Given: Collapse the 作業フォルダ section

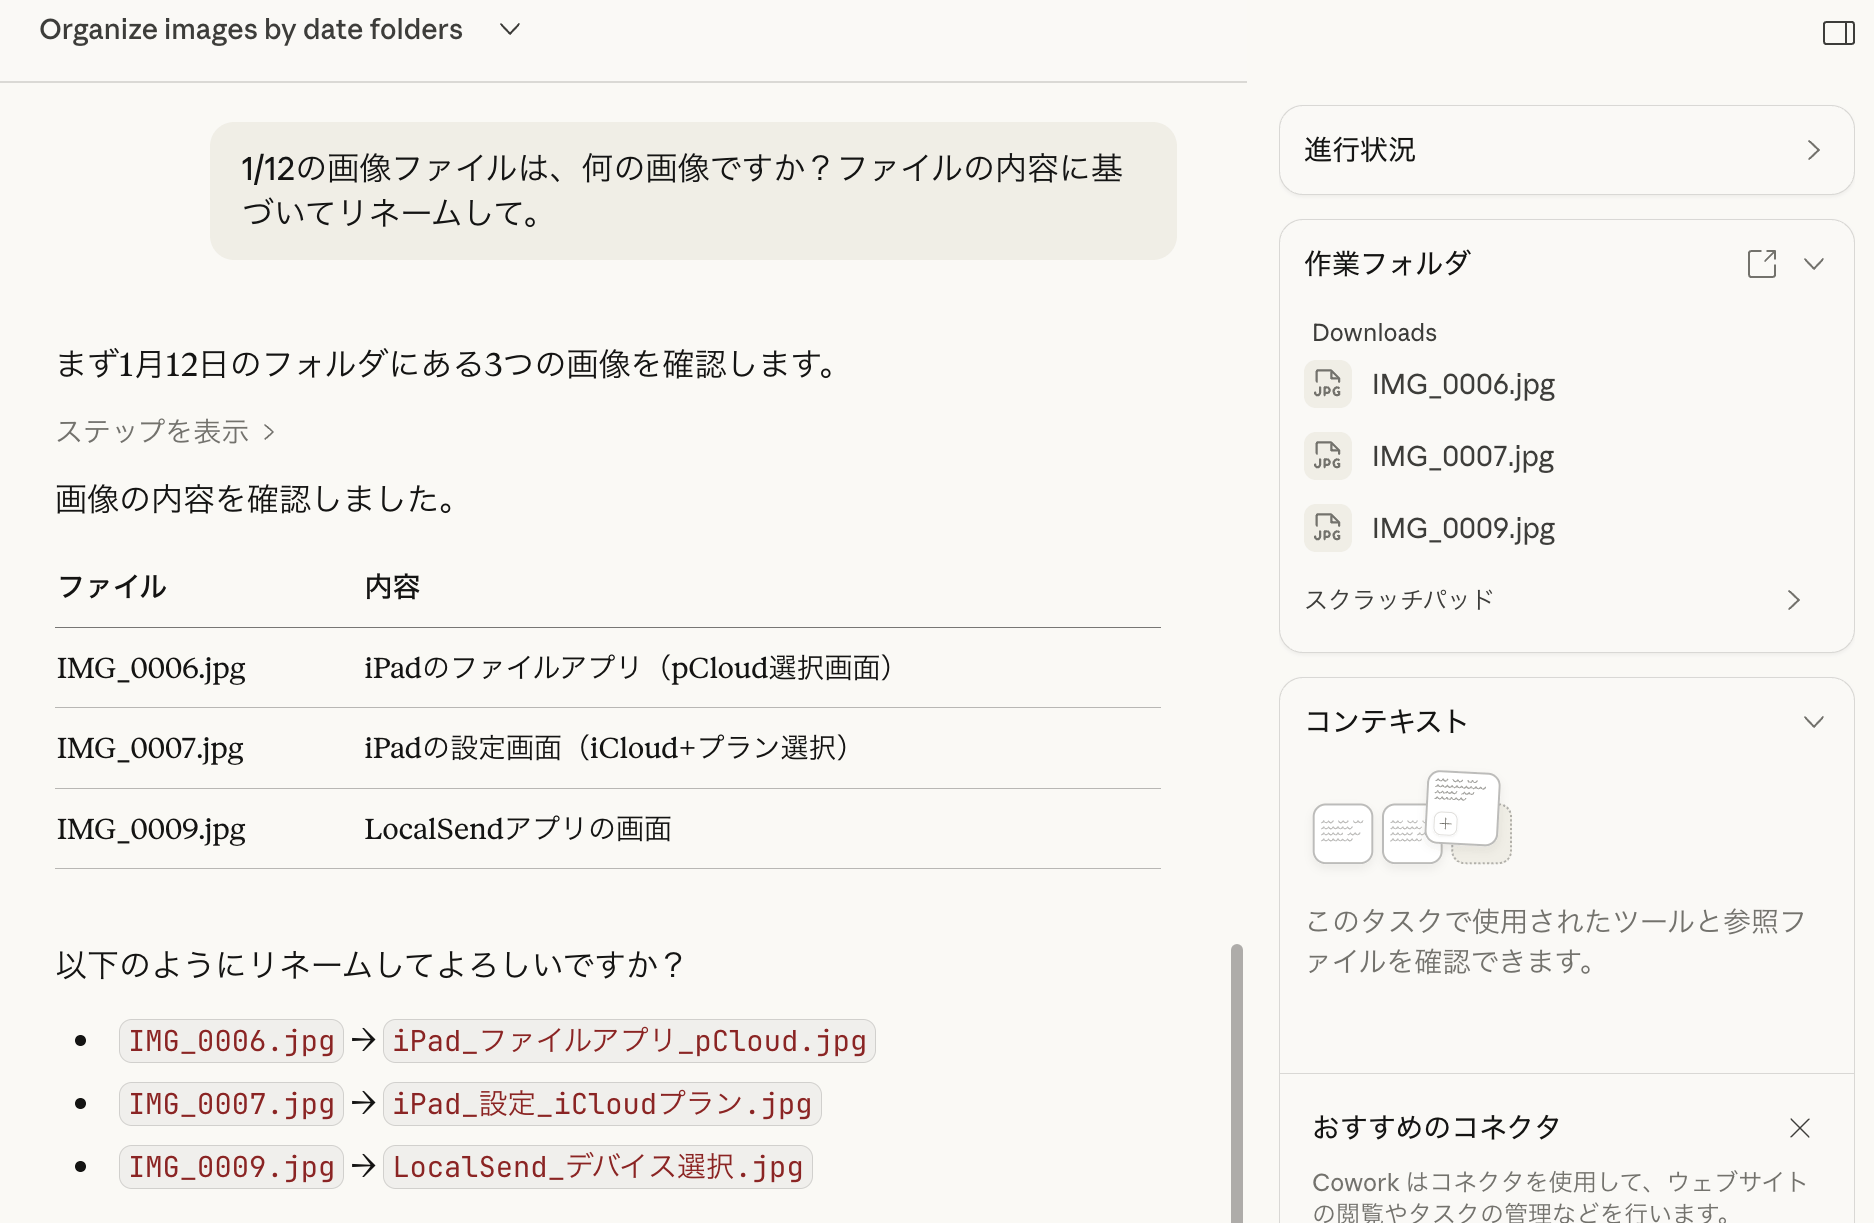Looking at the screenshot, I should pyautogui.click(x=1813, y=264).
